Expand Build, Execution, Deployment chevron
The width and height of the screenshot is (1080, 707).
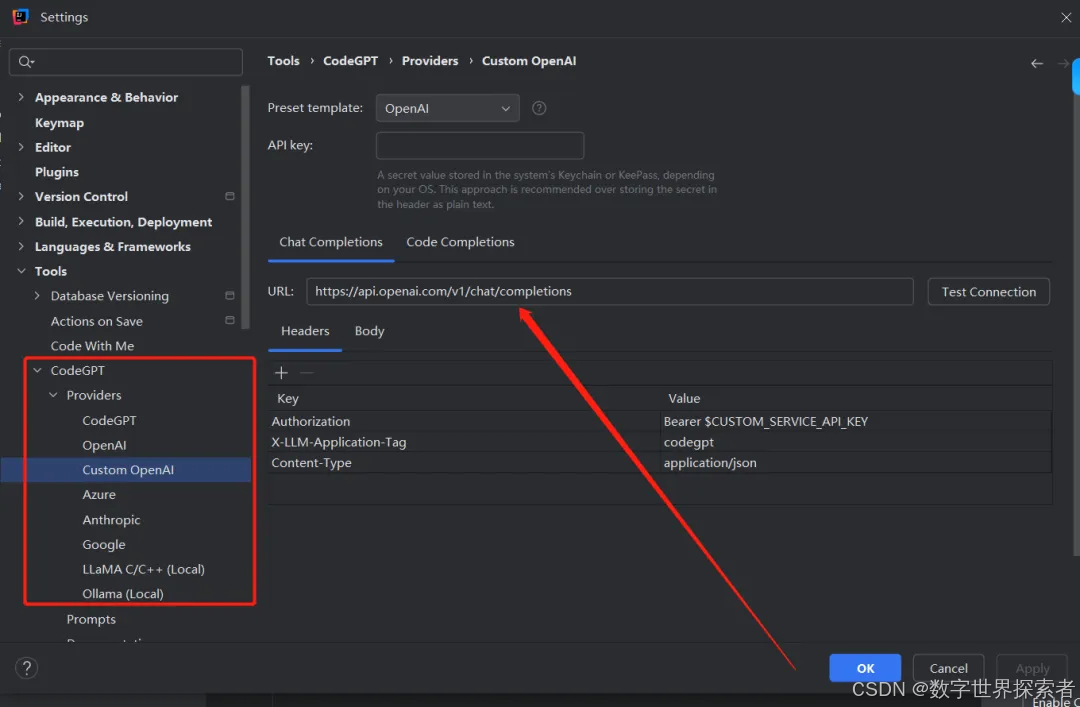21,221
